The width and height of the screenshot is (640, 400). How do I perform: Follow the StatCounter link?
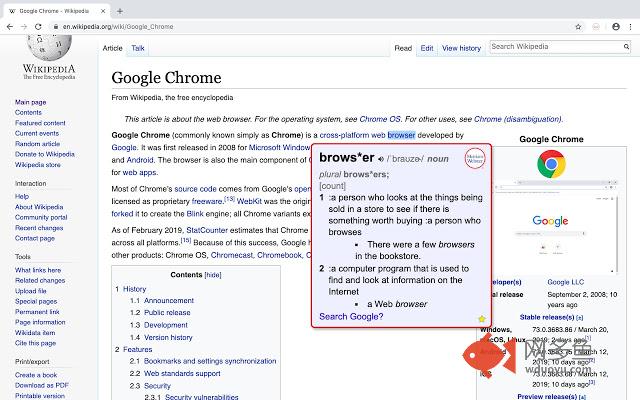point(207,230)
